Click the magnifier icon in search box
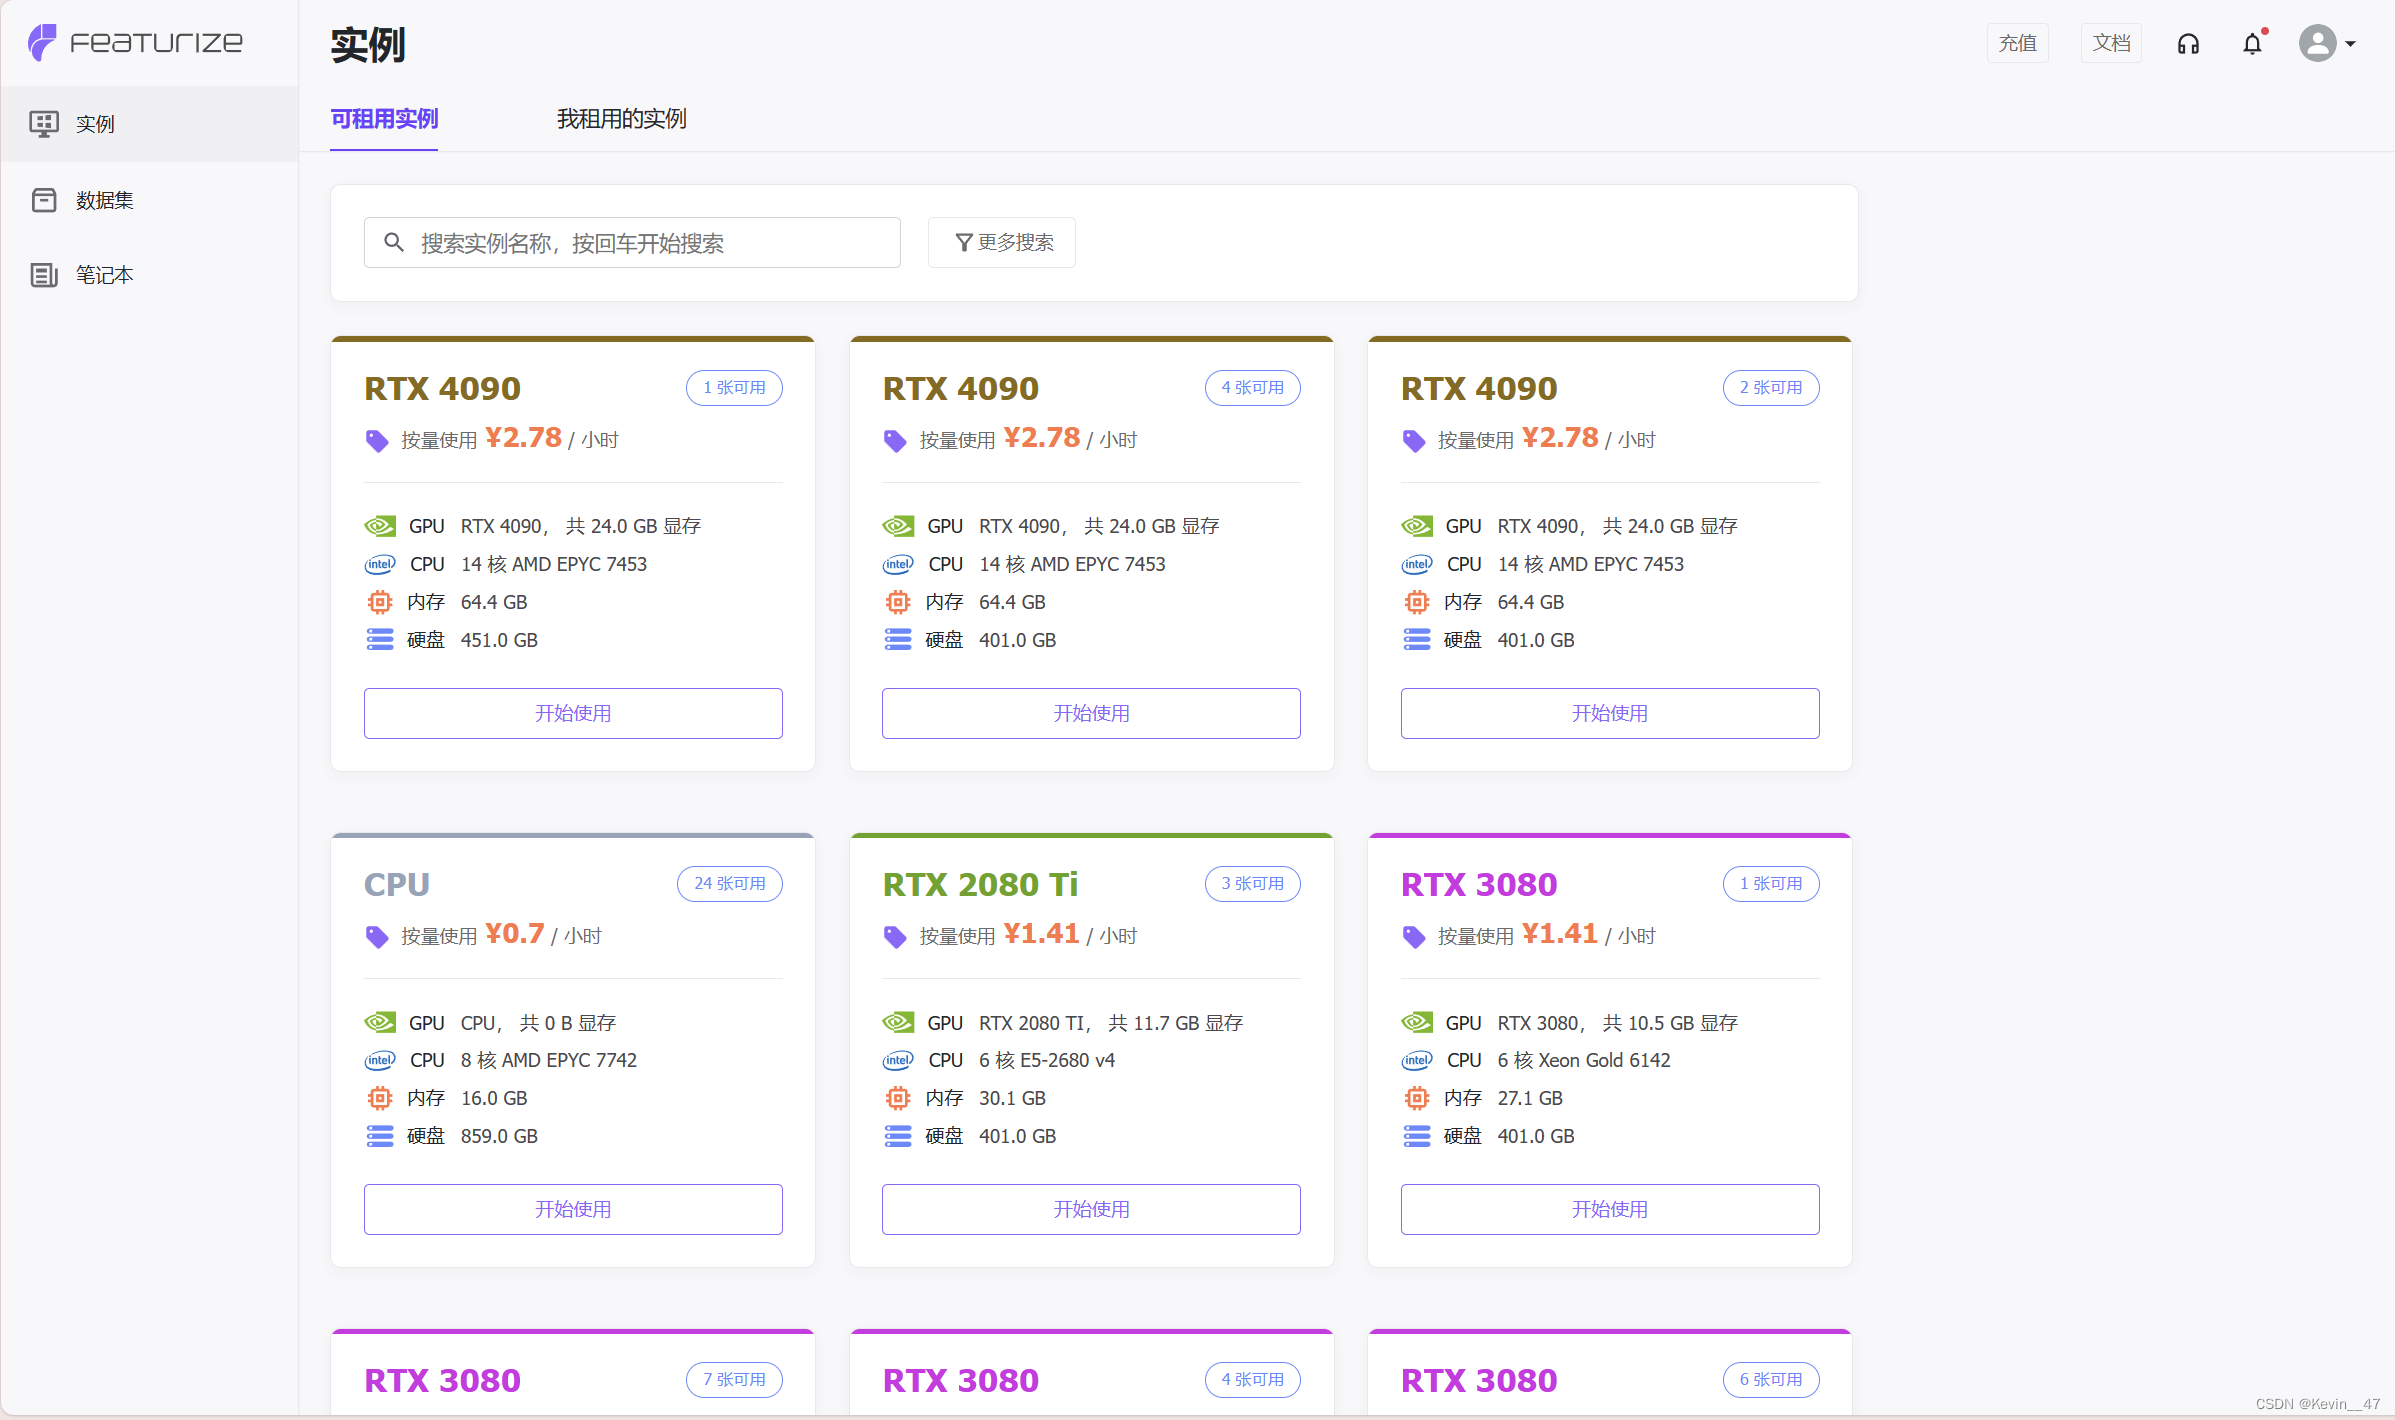This screenshot has height=1420, width=2395. click(x=394, y=243)
